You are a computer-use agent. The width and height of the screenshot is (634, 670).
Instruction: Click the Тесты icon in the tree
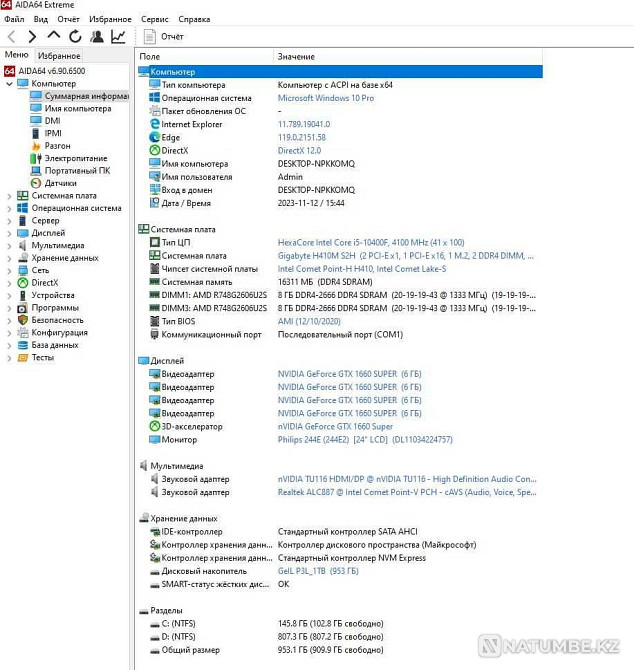tap(23, 357)
